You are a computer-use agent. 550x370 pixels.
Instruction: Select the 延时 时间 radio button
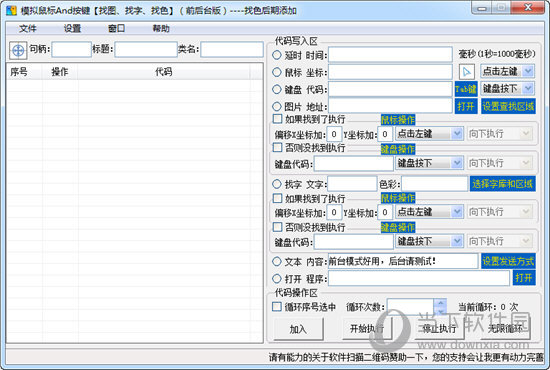[x=277, y=55]
